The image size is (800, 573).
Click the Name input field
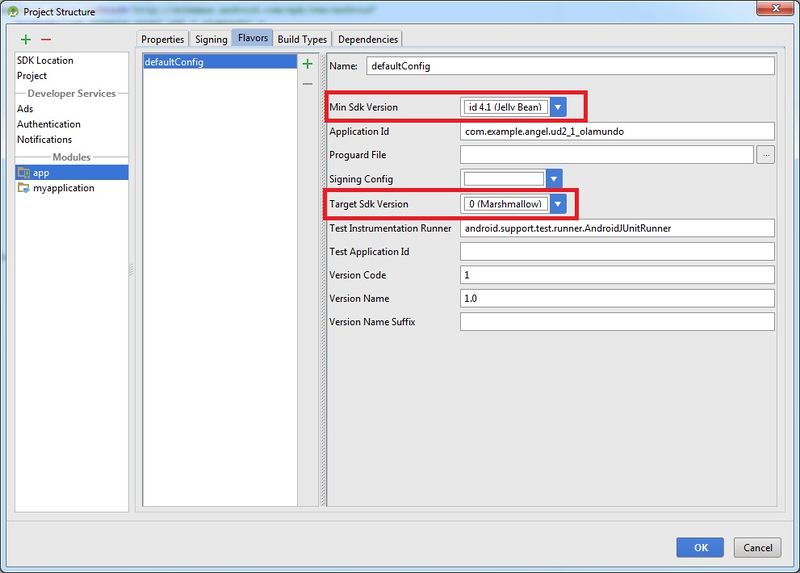click(x=570, y=66)
